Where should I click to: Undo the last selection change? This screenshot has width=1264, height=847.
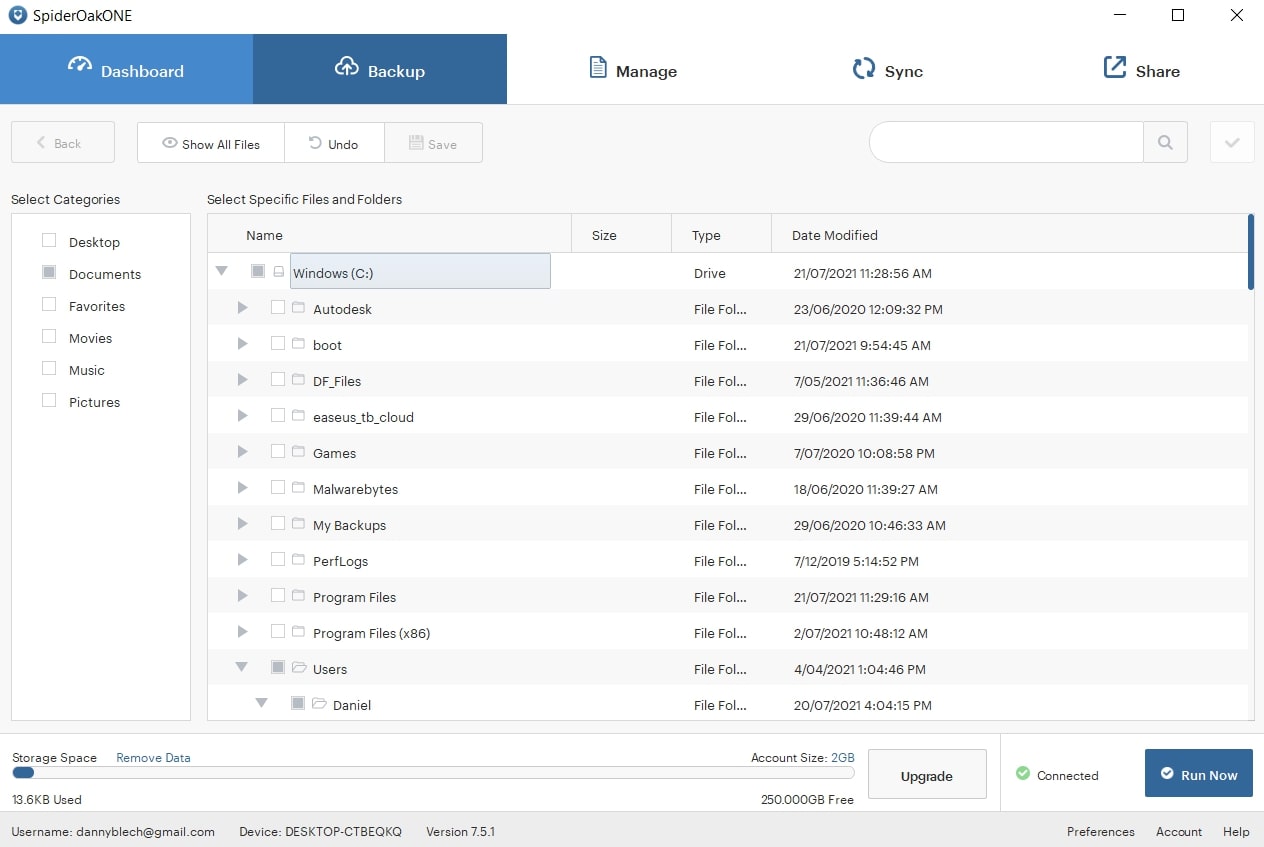click(334, 143)
